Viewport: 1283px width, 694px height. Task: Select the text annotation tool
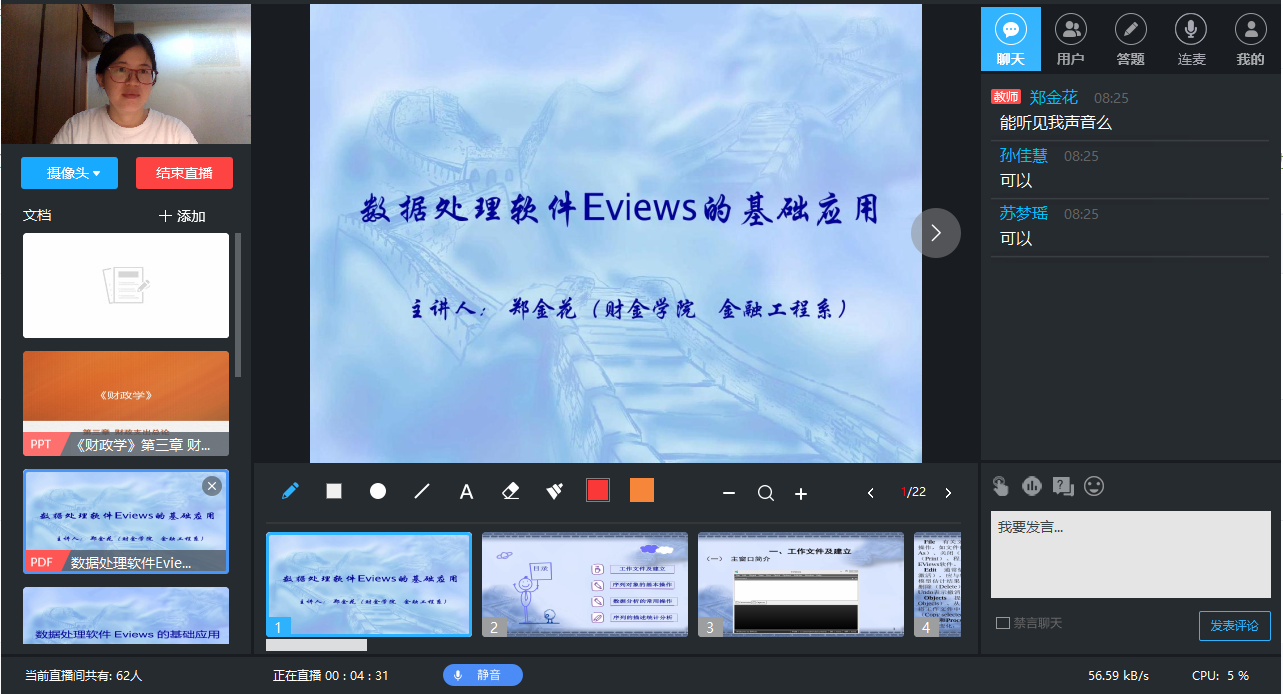[466, 492]
